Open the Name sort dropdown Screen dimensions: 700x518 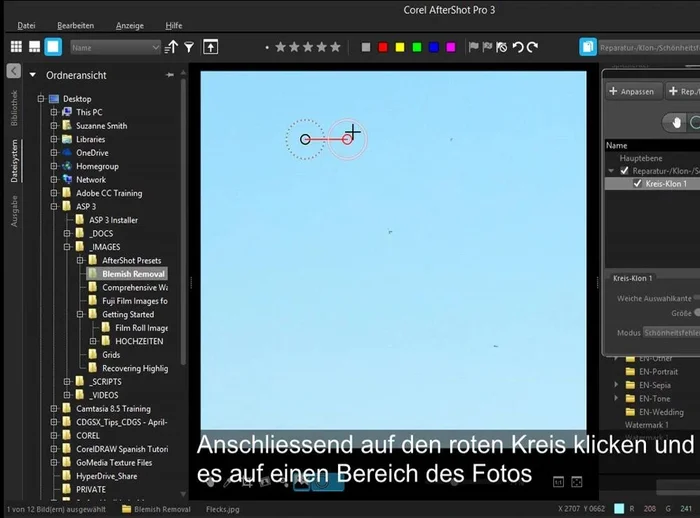115,47
